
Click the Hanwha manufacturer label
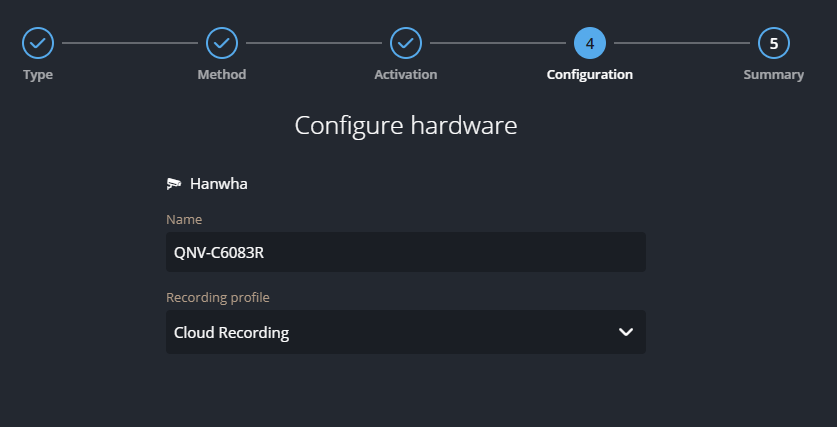click(x=218, y=184)
